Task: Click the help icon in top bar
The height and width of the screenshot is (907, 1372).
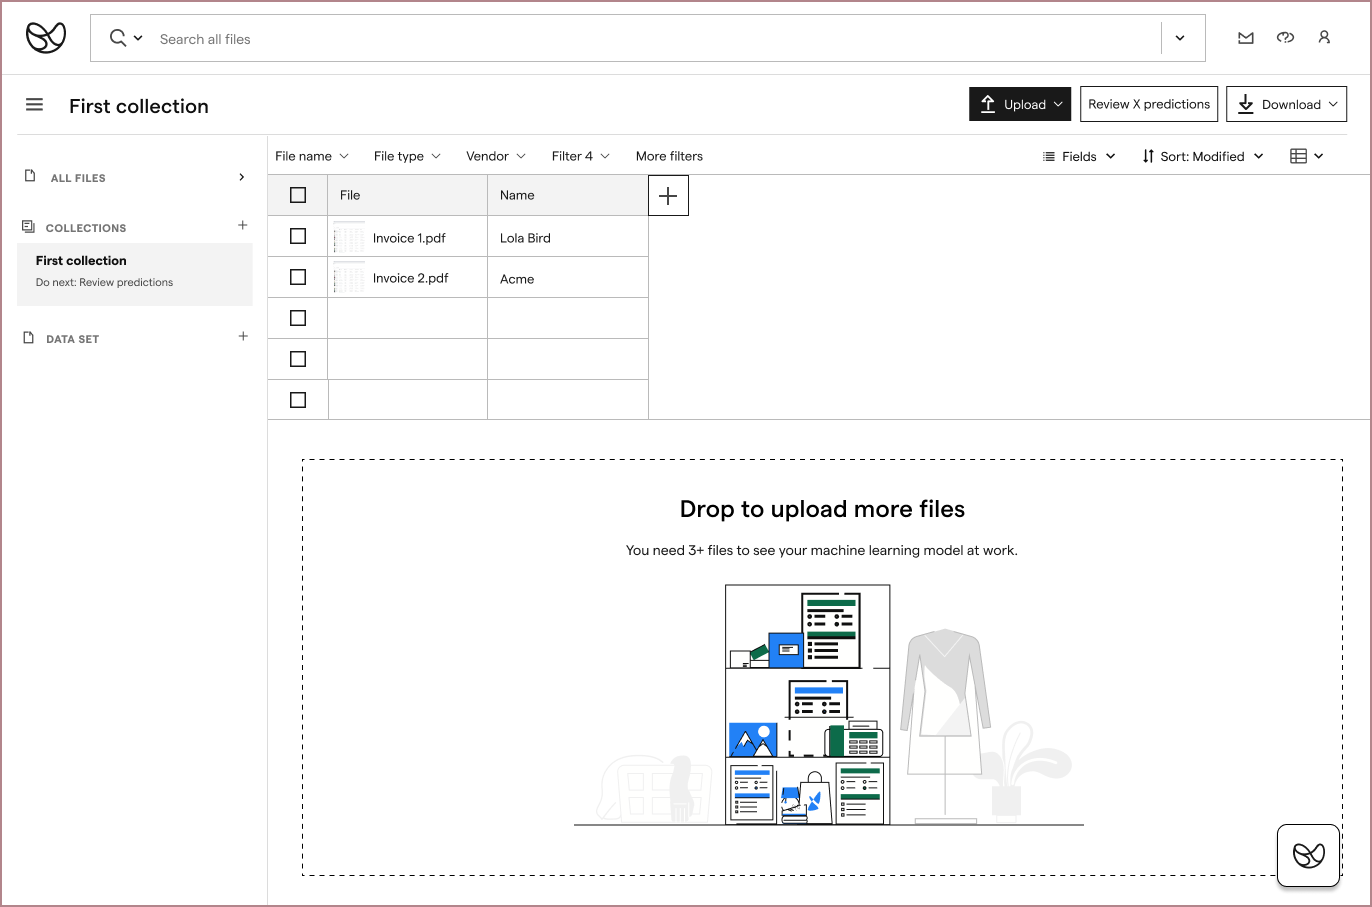Action: 1285,37
